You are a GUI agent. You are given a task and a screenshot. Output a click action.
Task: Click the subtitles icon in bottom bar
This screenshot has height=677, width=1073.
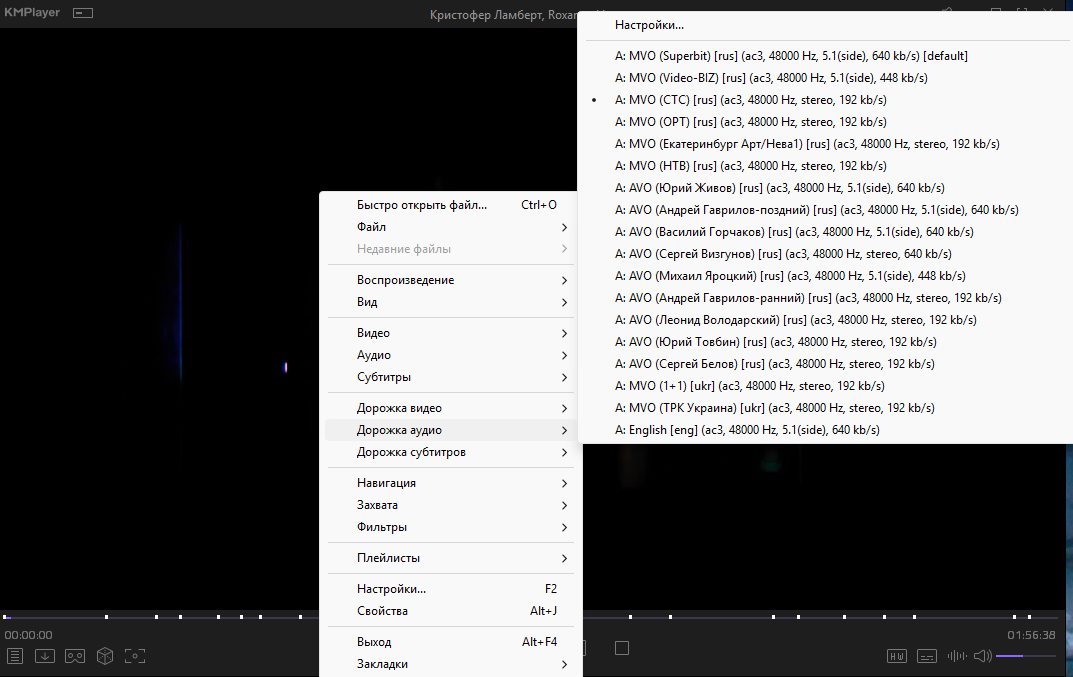pos(927,656)
